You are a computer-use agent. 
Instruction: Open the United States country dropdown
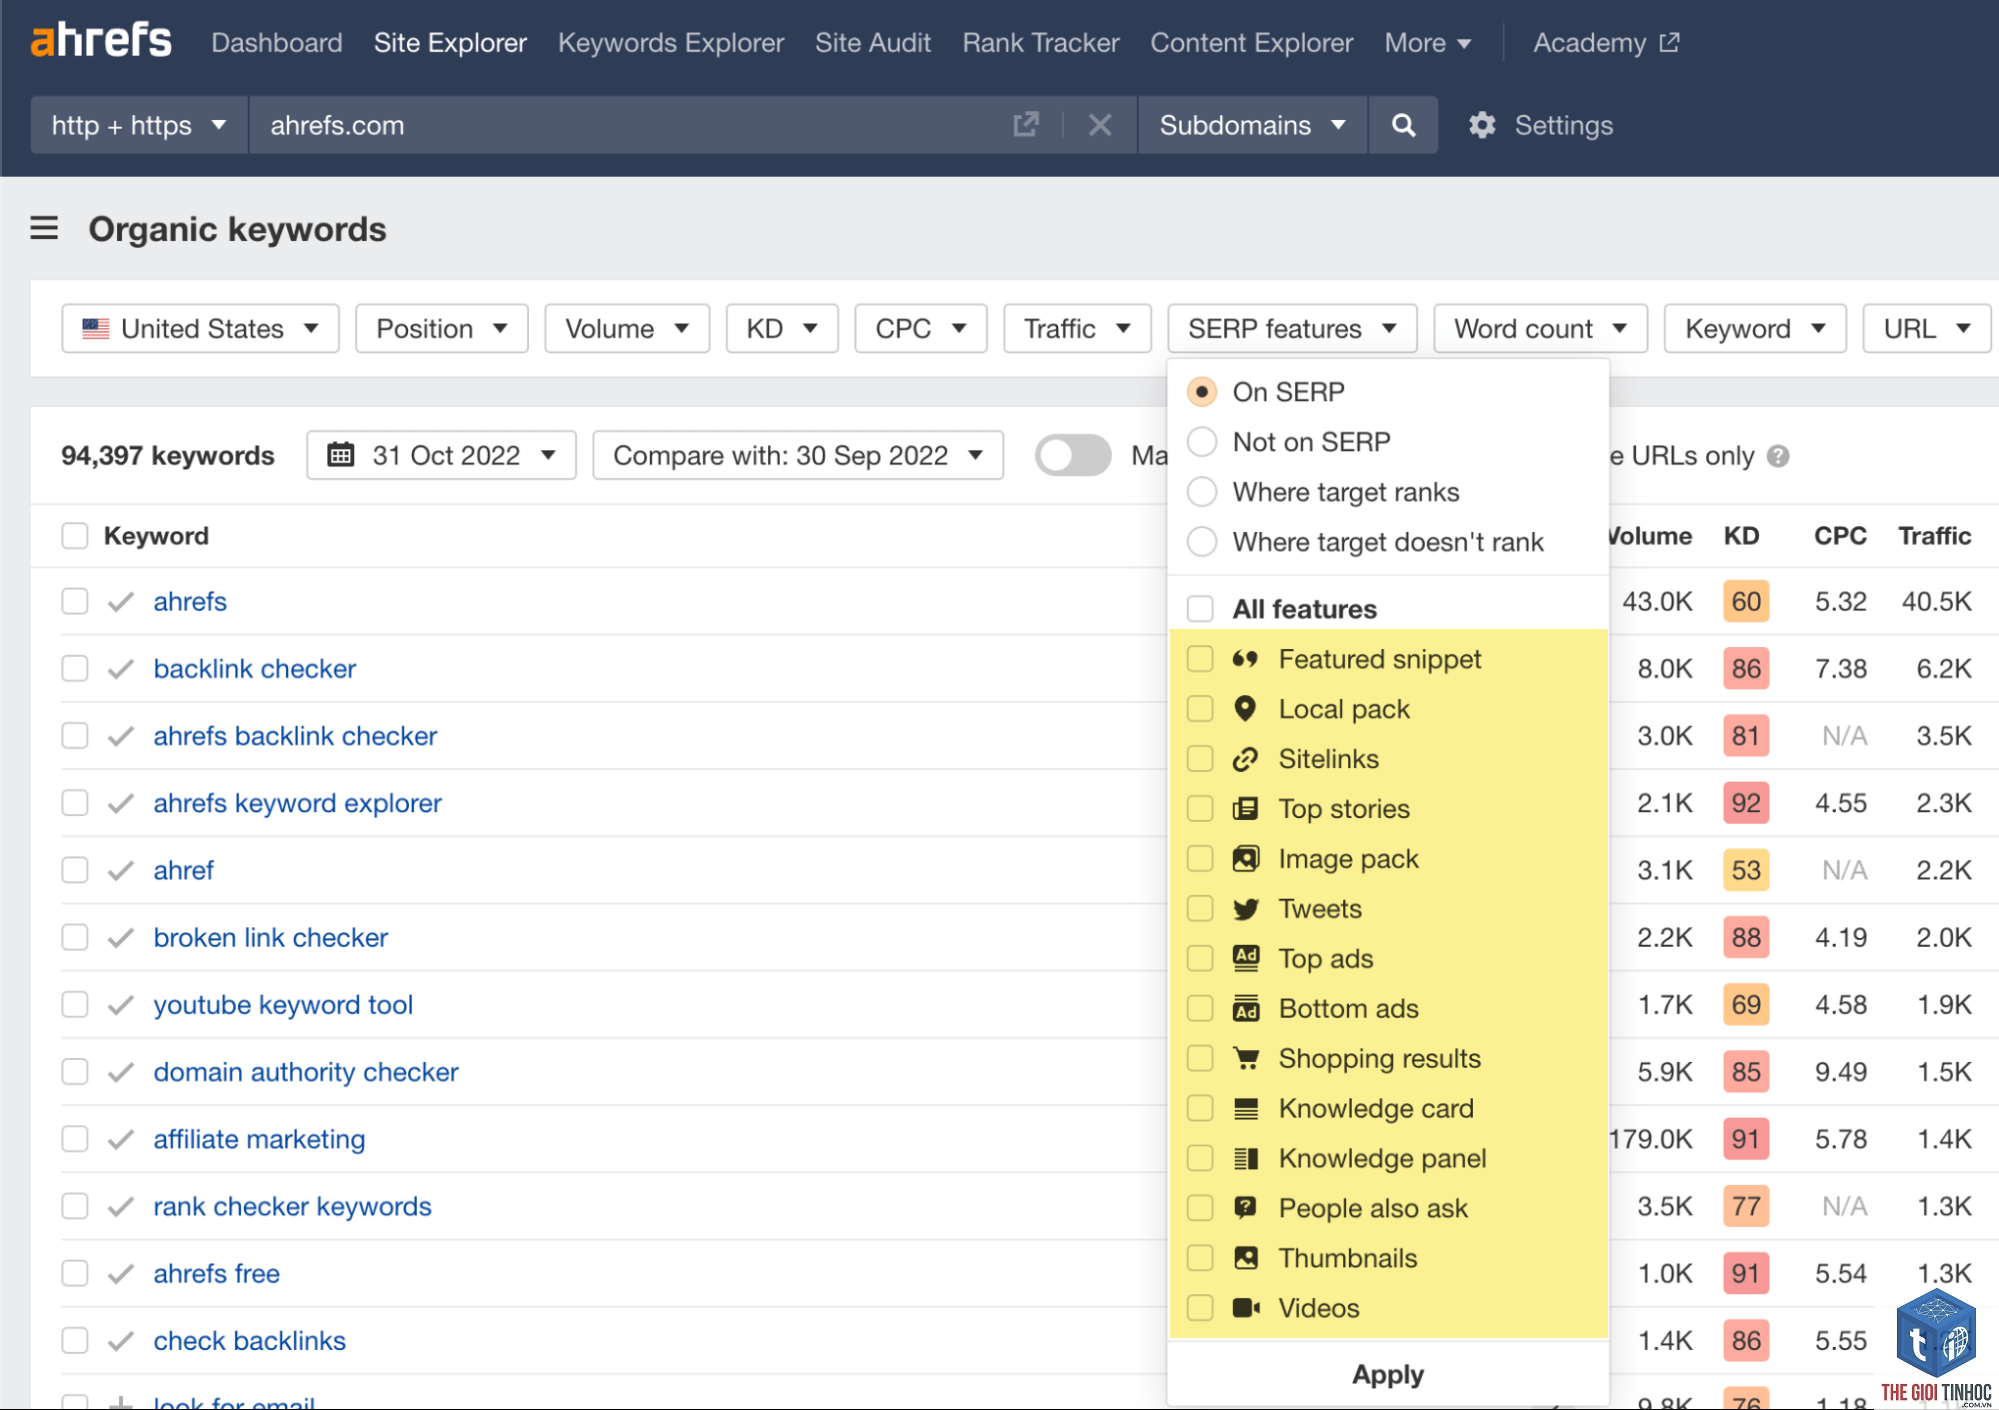[200, 329]
